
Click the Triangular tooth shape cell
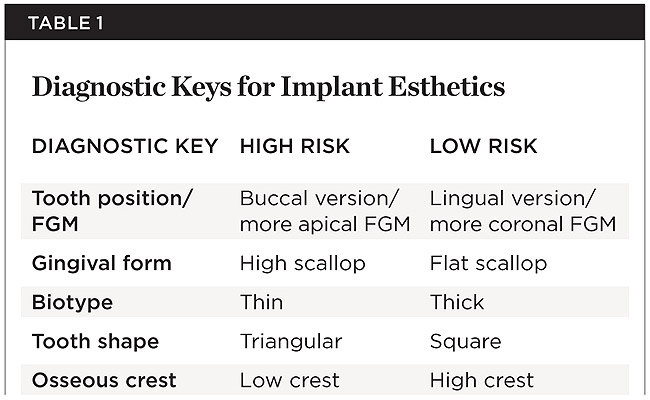point(290,341)
